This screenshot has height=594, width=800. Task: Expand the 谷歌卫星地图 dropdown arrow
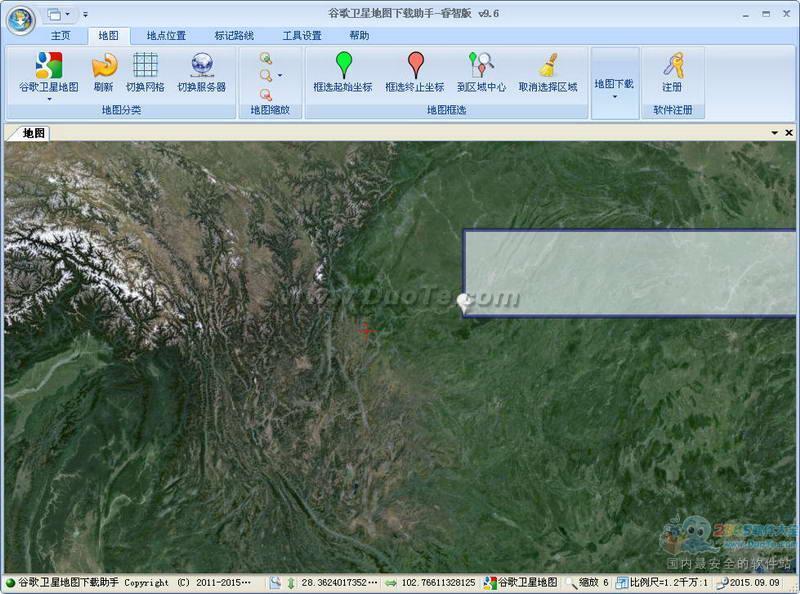coord(49,99)
